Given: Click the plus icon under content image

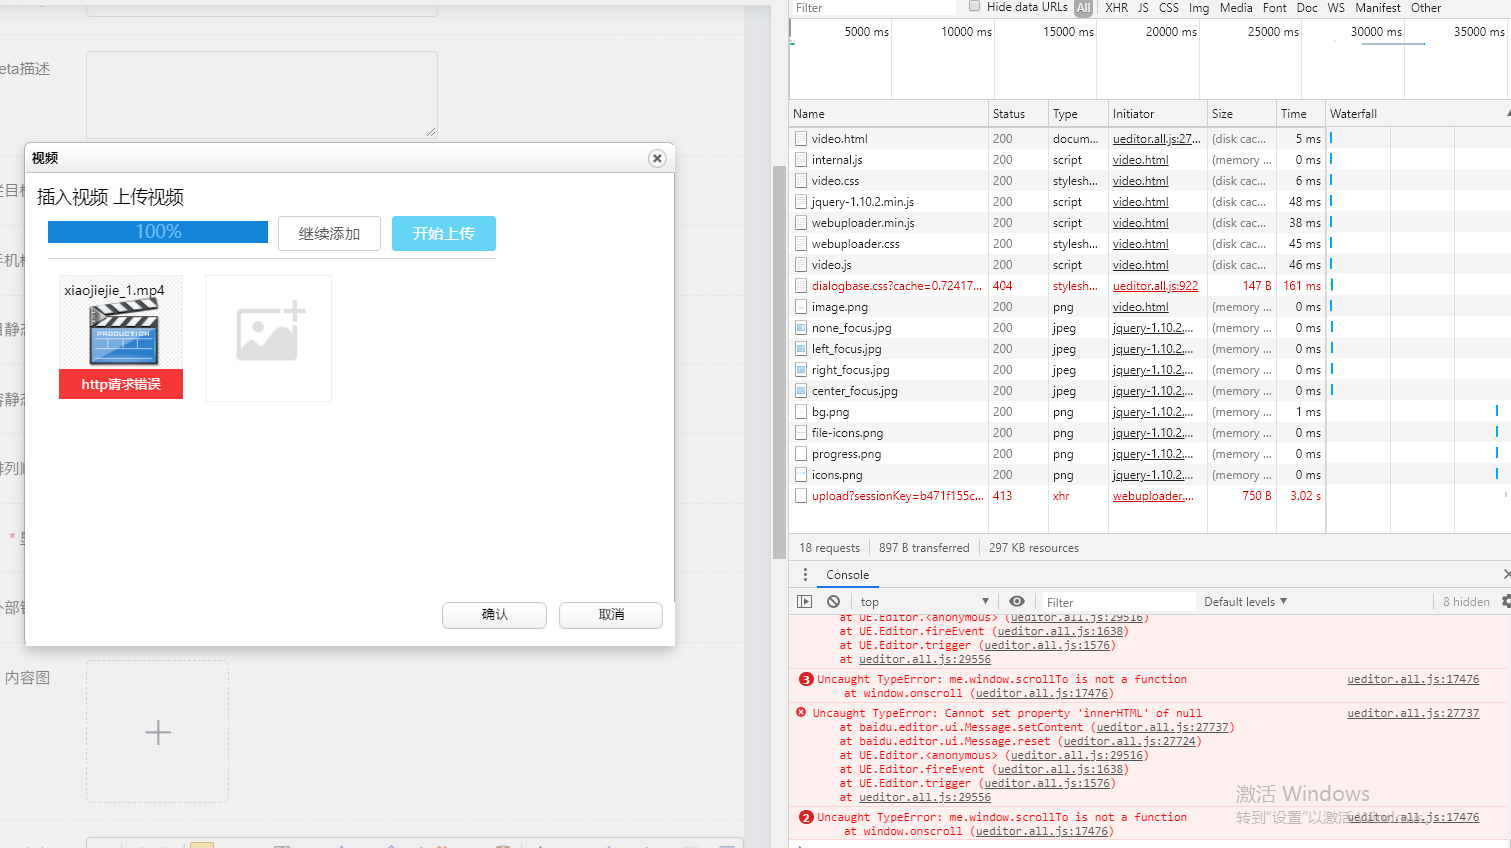Looking at the screenshot, I should coord(158,732).
